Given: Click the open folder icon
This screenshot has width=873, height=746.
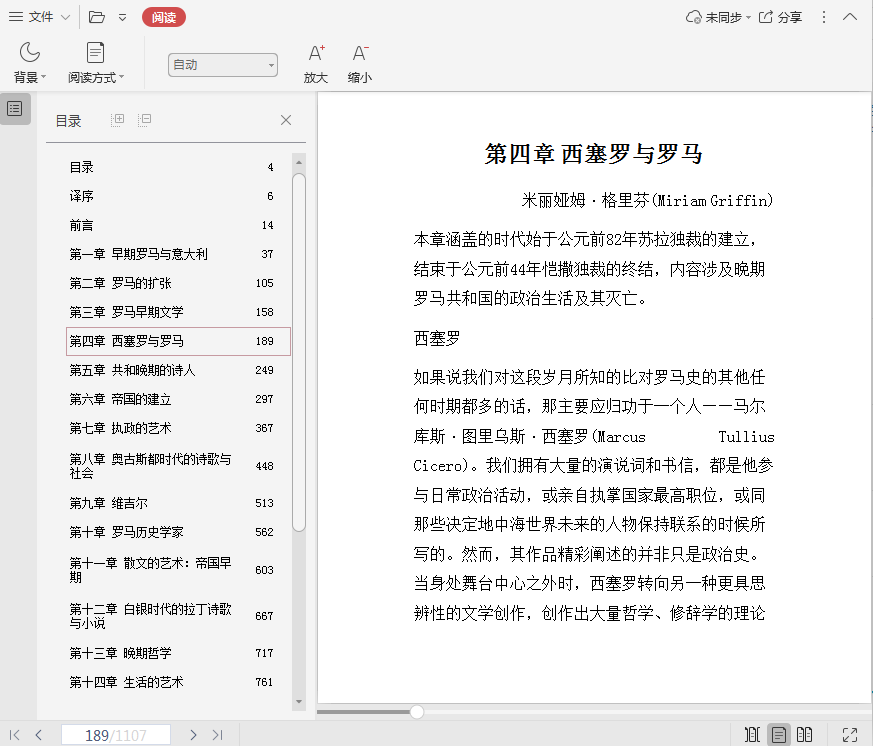Looking at the screenshot, I should tap(97, 17).
